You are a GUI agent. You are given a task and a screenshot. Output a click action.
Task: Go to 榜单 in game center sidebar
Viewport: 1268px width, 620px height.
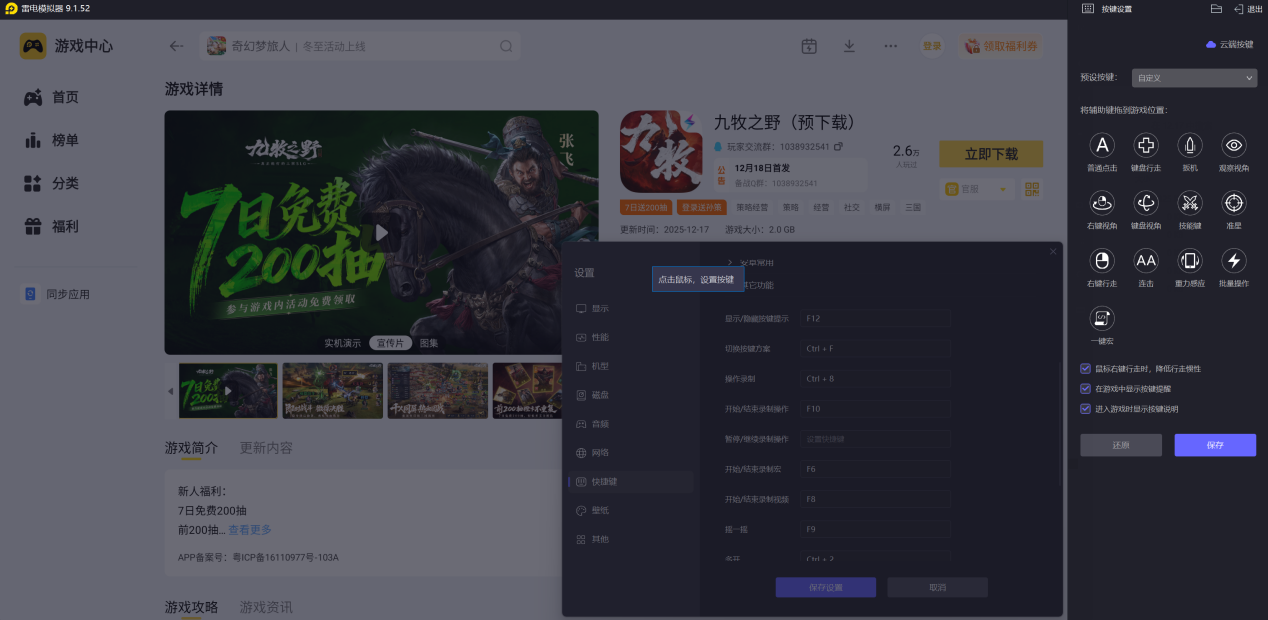click(53, 140)
